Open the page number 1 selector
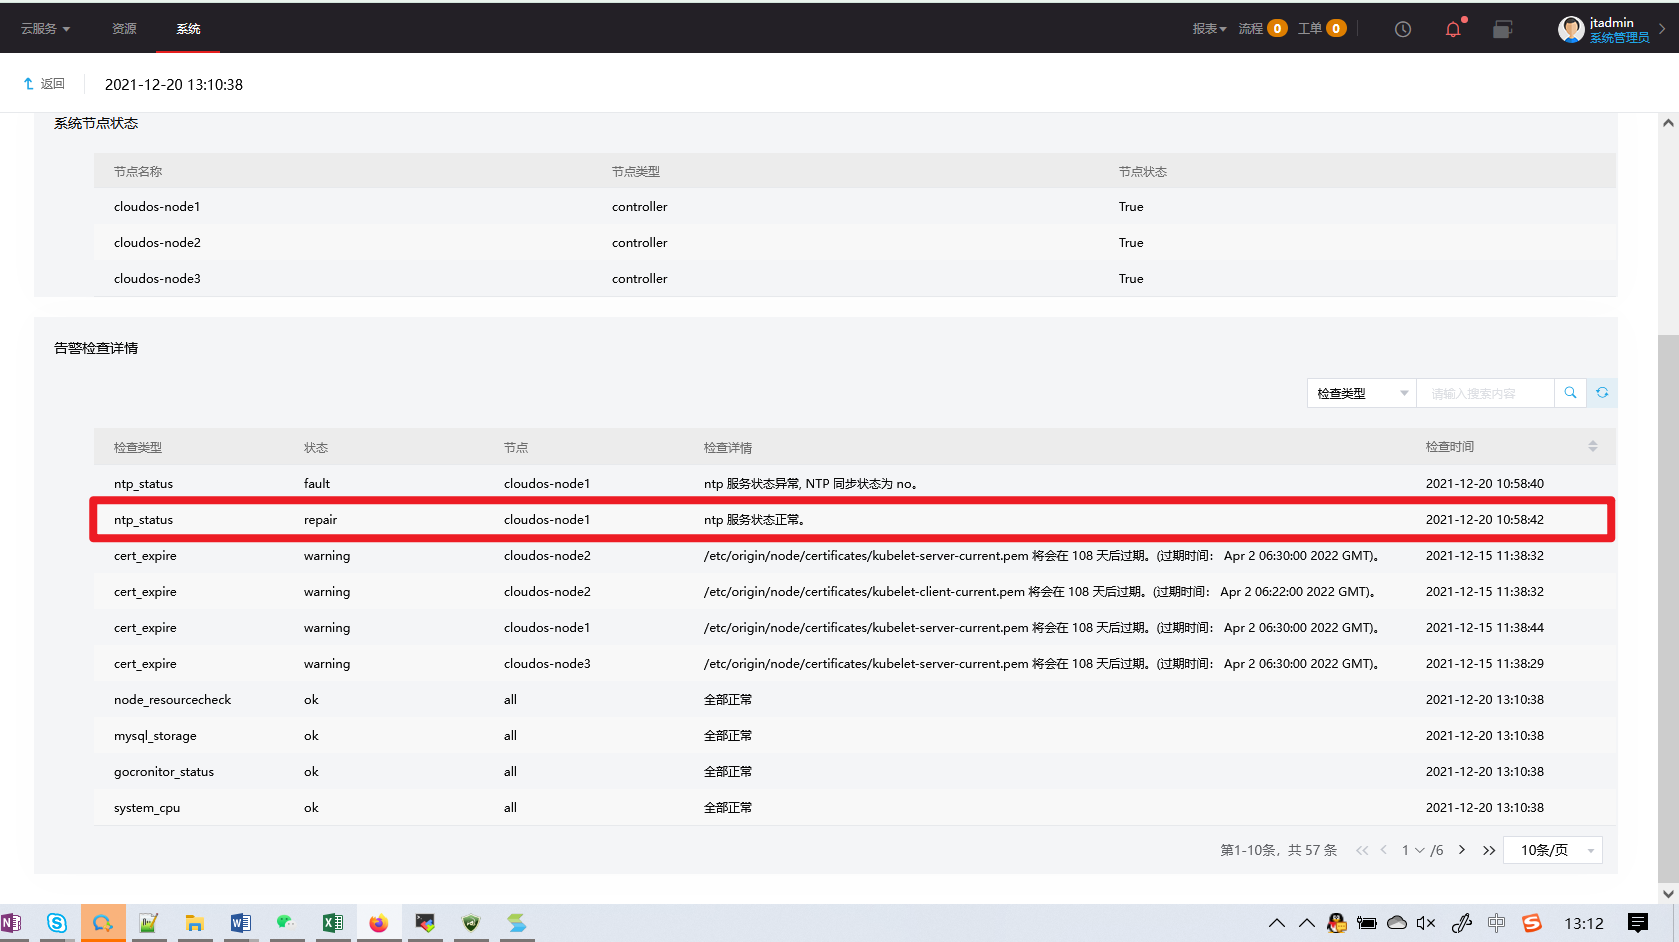The image size is (1679, 942). coord(1412,850)
